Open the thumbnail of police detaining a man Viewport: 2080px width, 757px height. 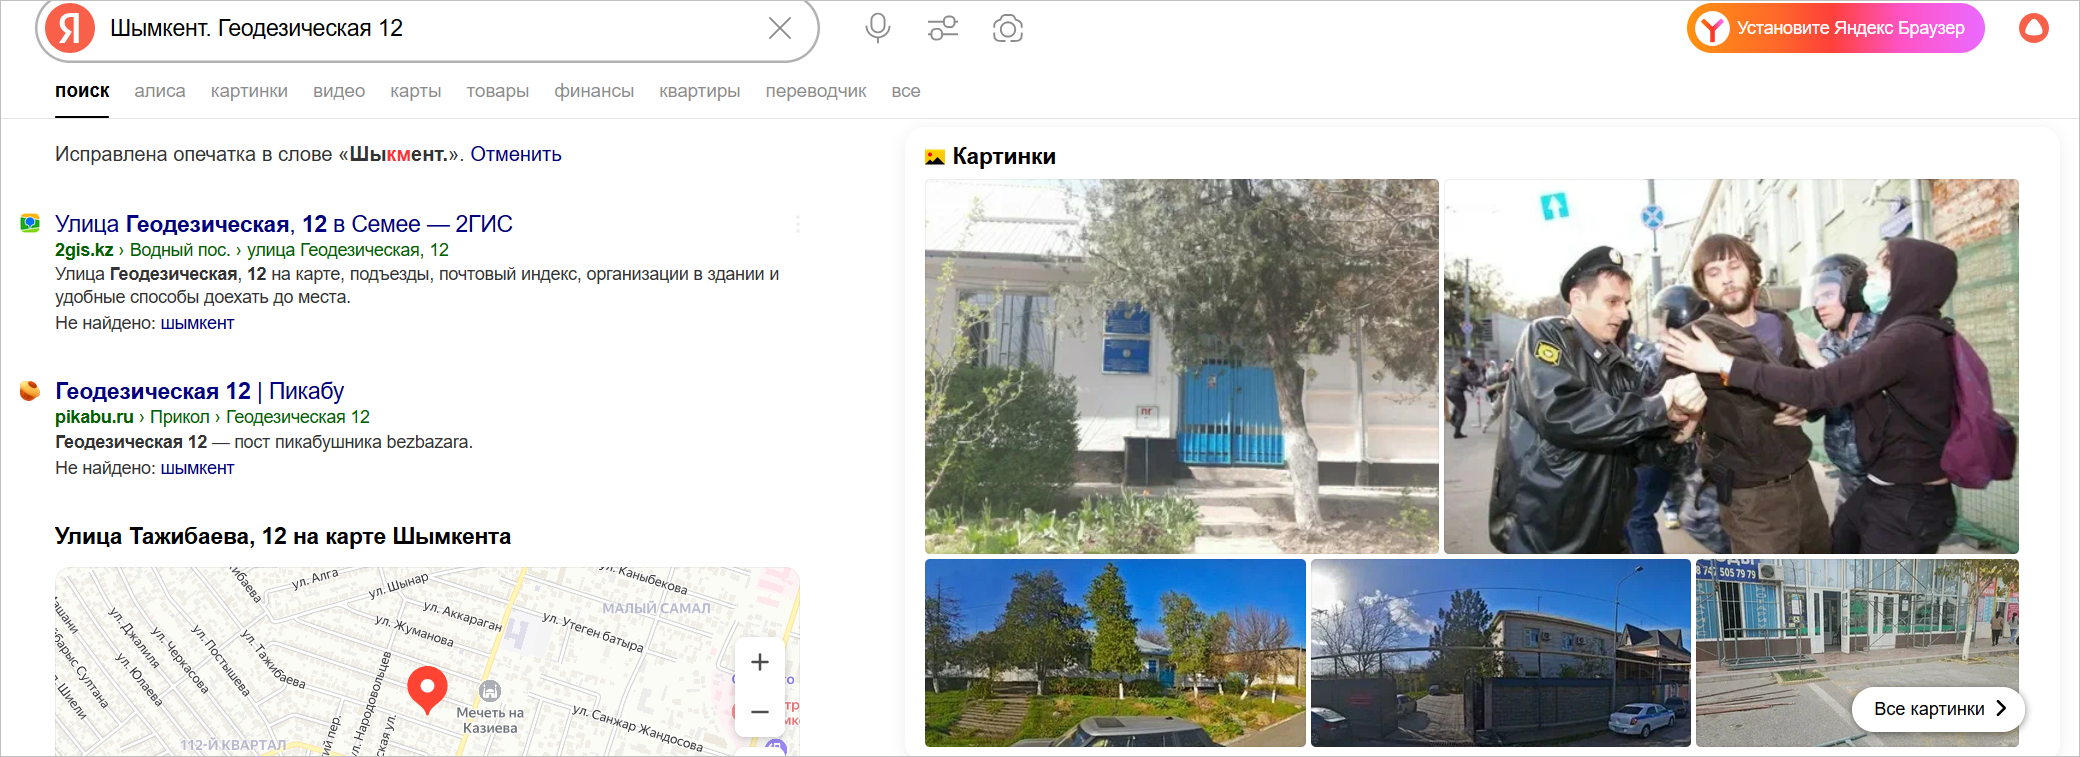pos(1731,366)
